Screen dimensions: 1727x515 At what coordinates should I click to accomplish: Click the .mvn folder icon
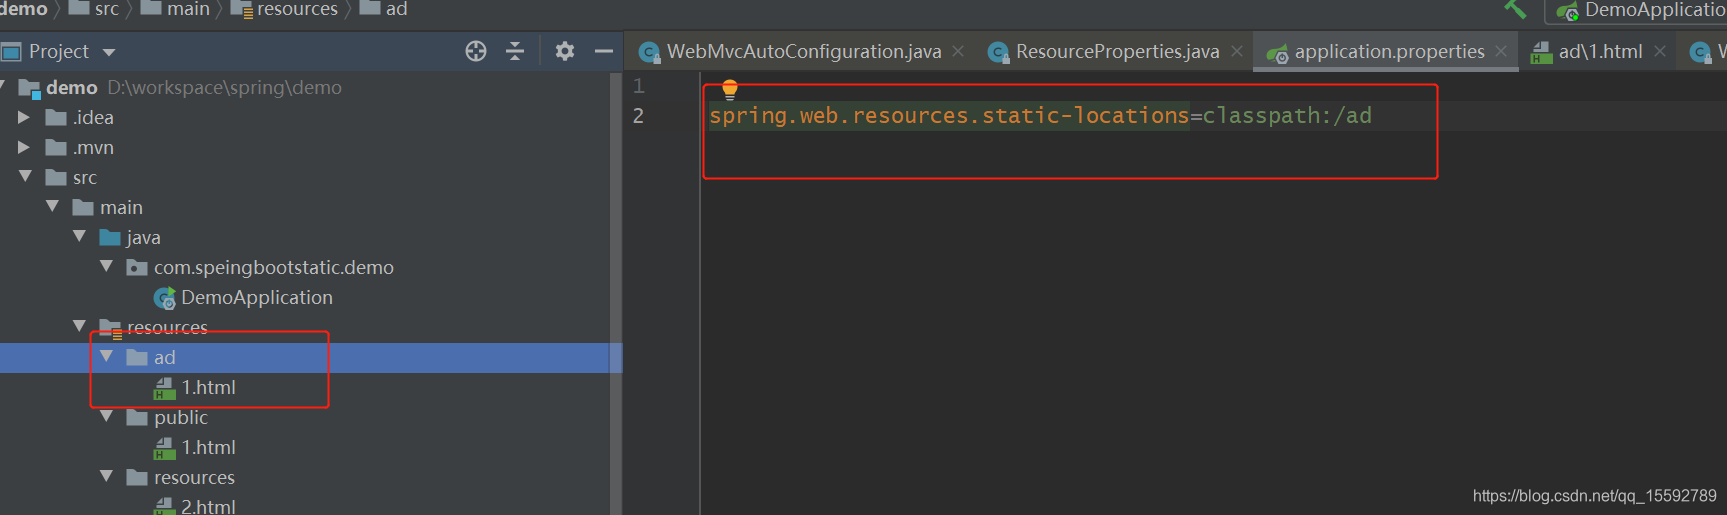click(x=57, y=148)
